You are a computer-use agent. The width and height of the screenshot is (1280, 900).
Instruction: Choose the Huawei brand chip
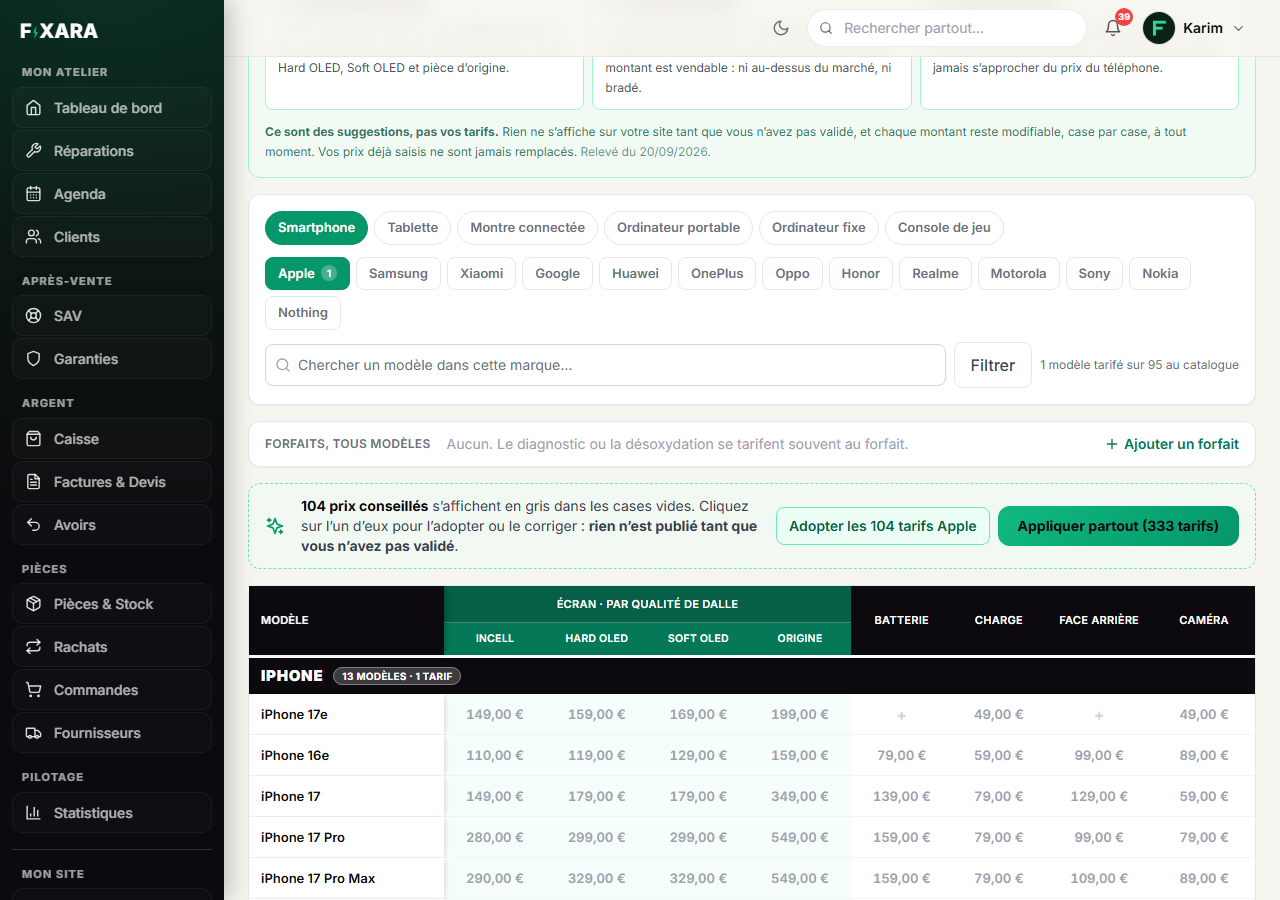[635, 273]
